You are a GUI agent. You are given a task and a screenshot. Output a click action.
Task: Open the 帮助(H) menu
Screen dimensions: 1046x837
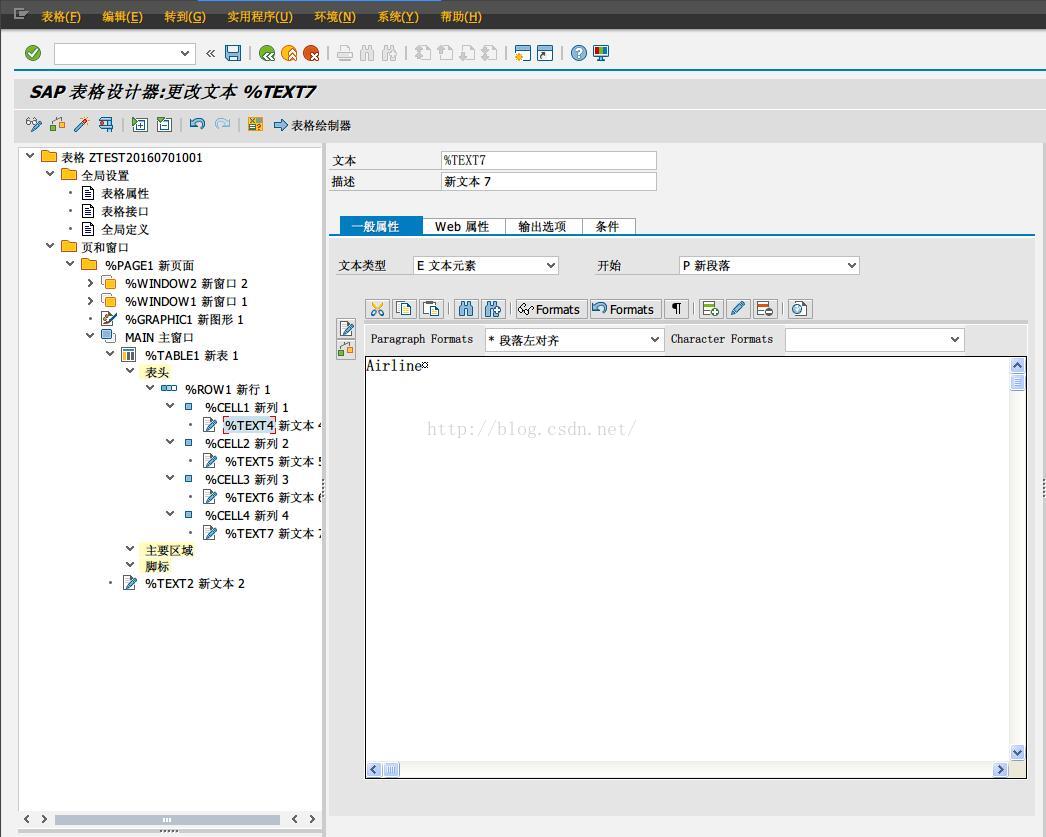click(x=460, y=17)
